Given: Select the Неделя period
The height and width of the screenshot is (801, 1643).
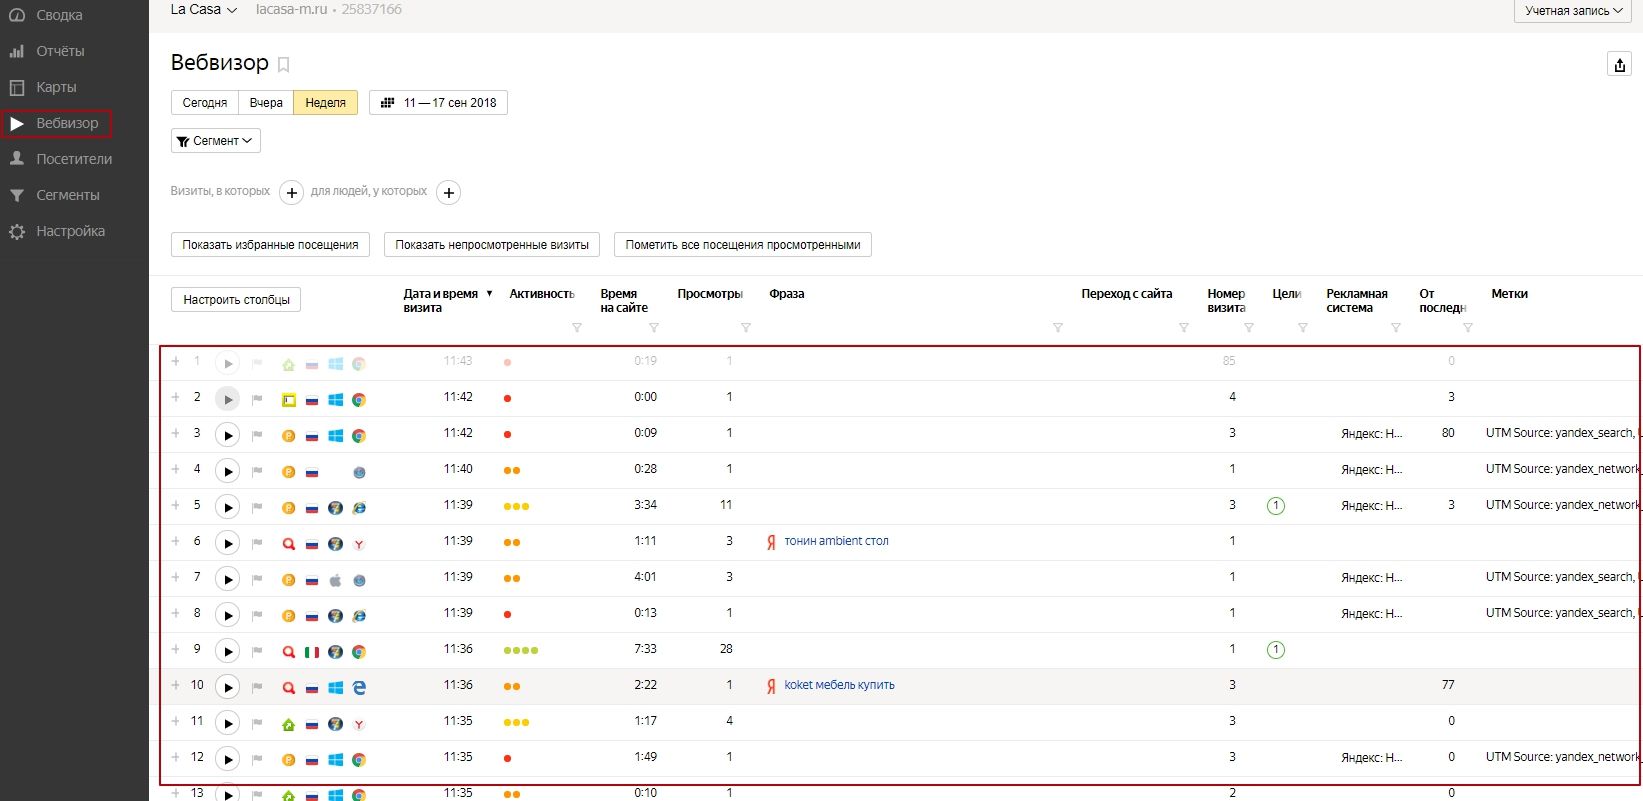Looking at the screenshot, I should [x=325, y=103].
